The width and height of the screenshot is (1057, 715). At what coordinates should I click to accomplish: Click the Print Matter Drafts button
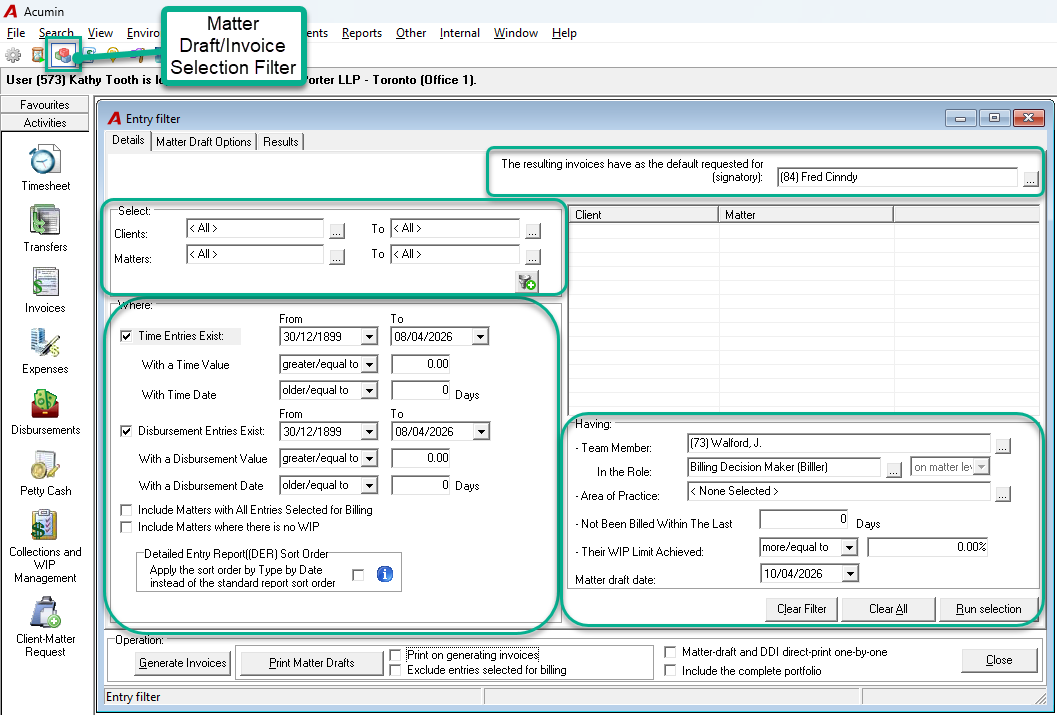pyautogui.click(x=311, y=663)
